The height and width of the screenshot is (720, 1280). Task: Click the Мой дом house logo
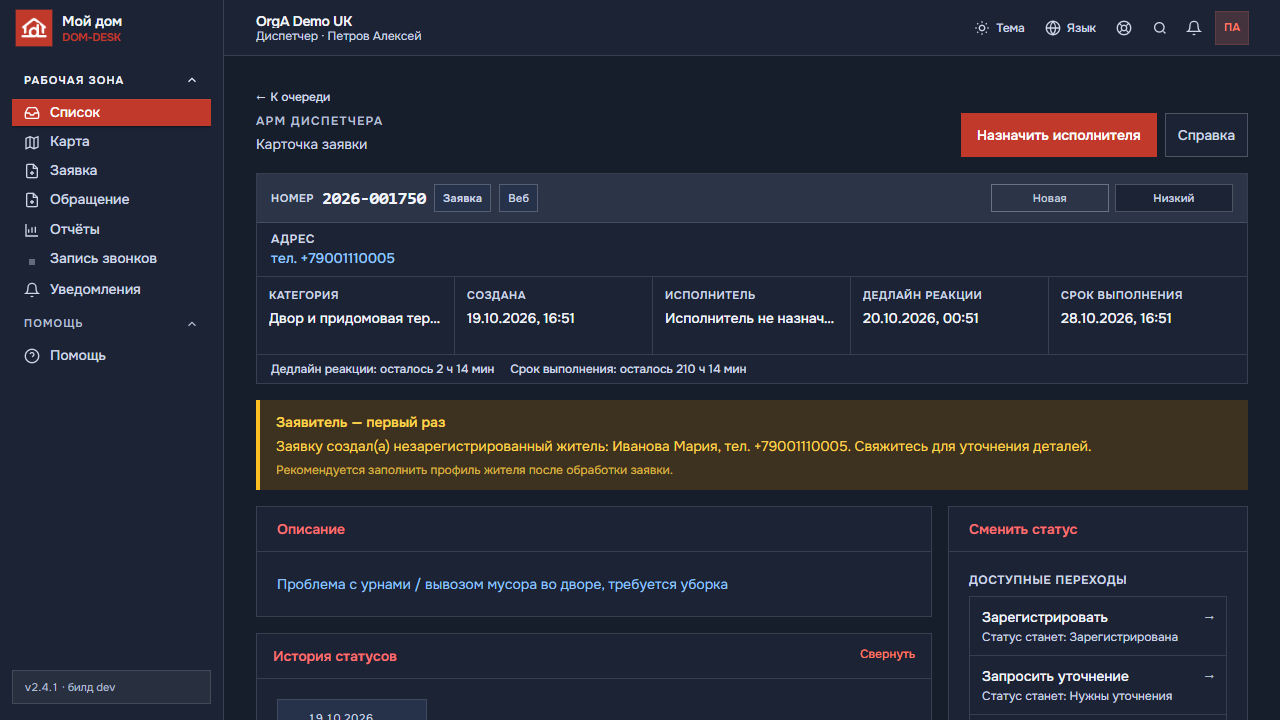click(x=33, y=28)
